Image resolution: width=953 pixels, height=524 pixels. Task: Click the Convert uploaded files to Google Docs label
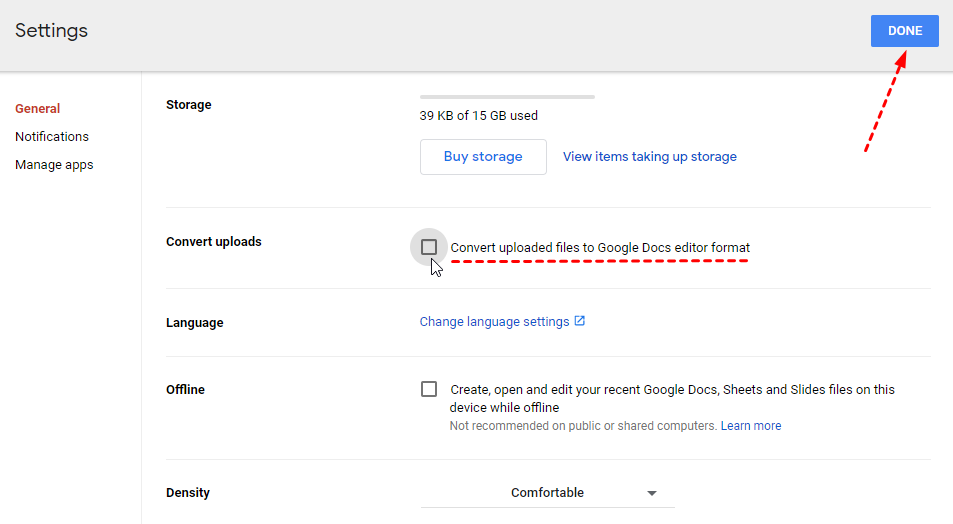click(x=600, y=248)
